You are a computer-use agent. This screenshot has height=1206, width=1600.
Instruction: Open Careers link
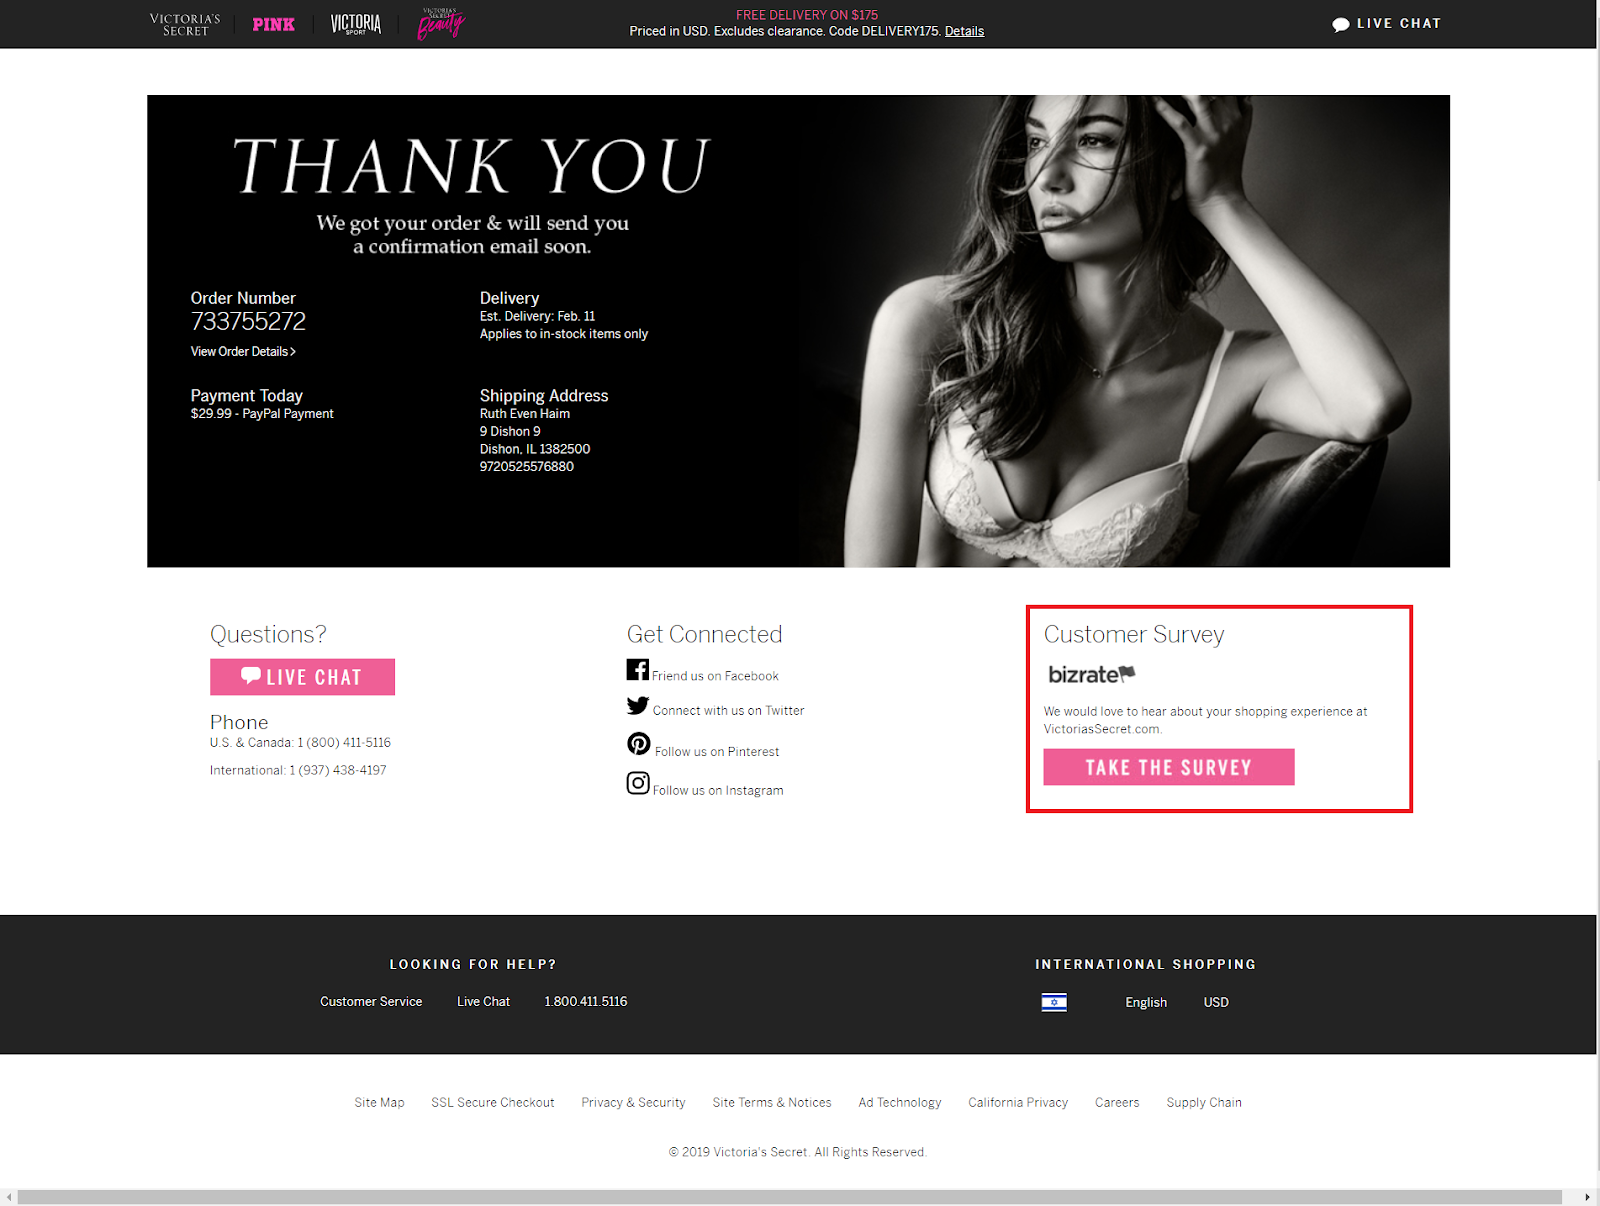pyautogui.click(x=1117, y=1102)
